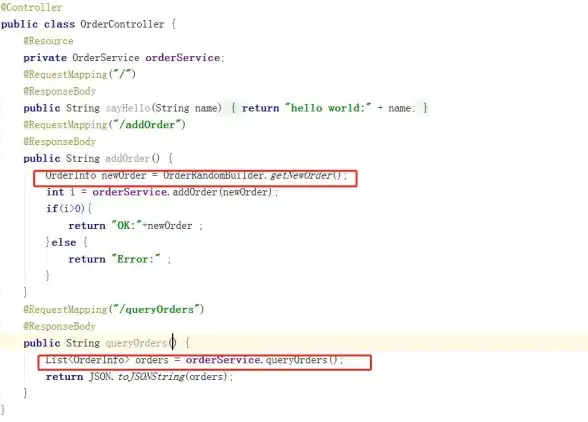Click the "OK:" string literal
The image size is (588, 422).
(126, 225)
